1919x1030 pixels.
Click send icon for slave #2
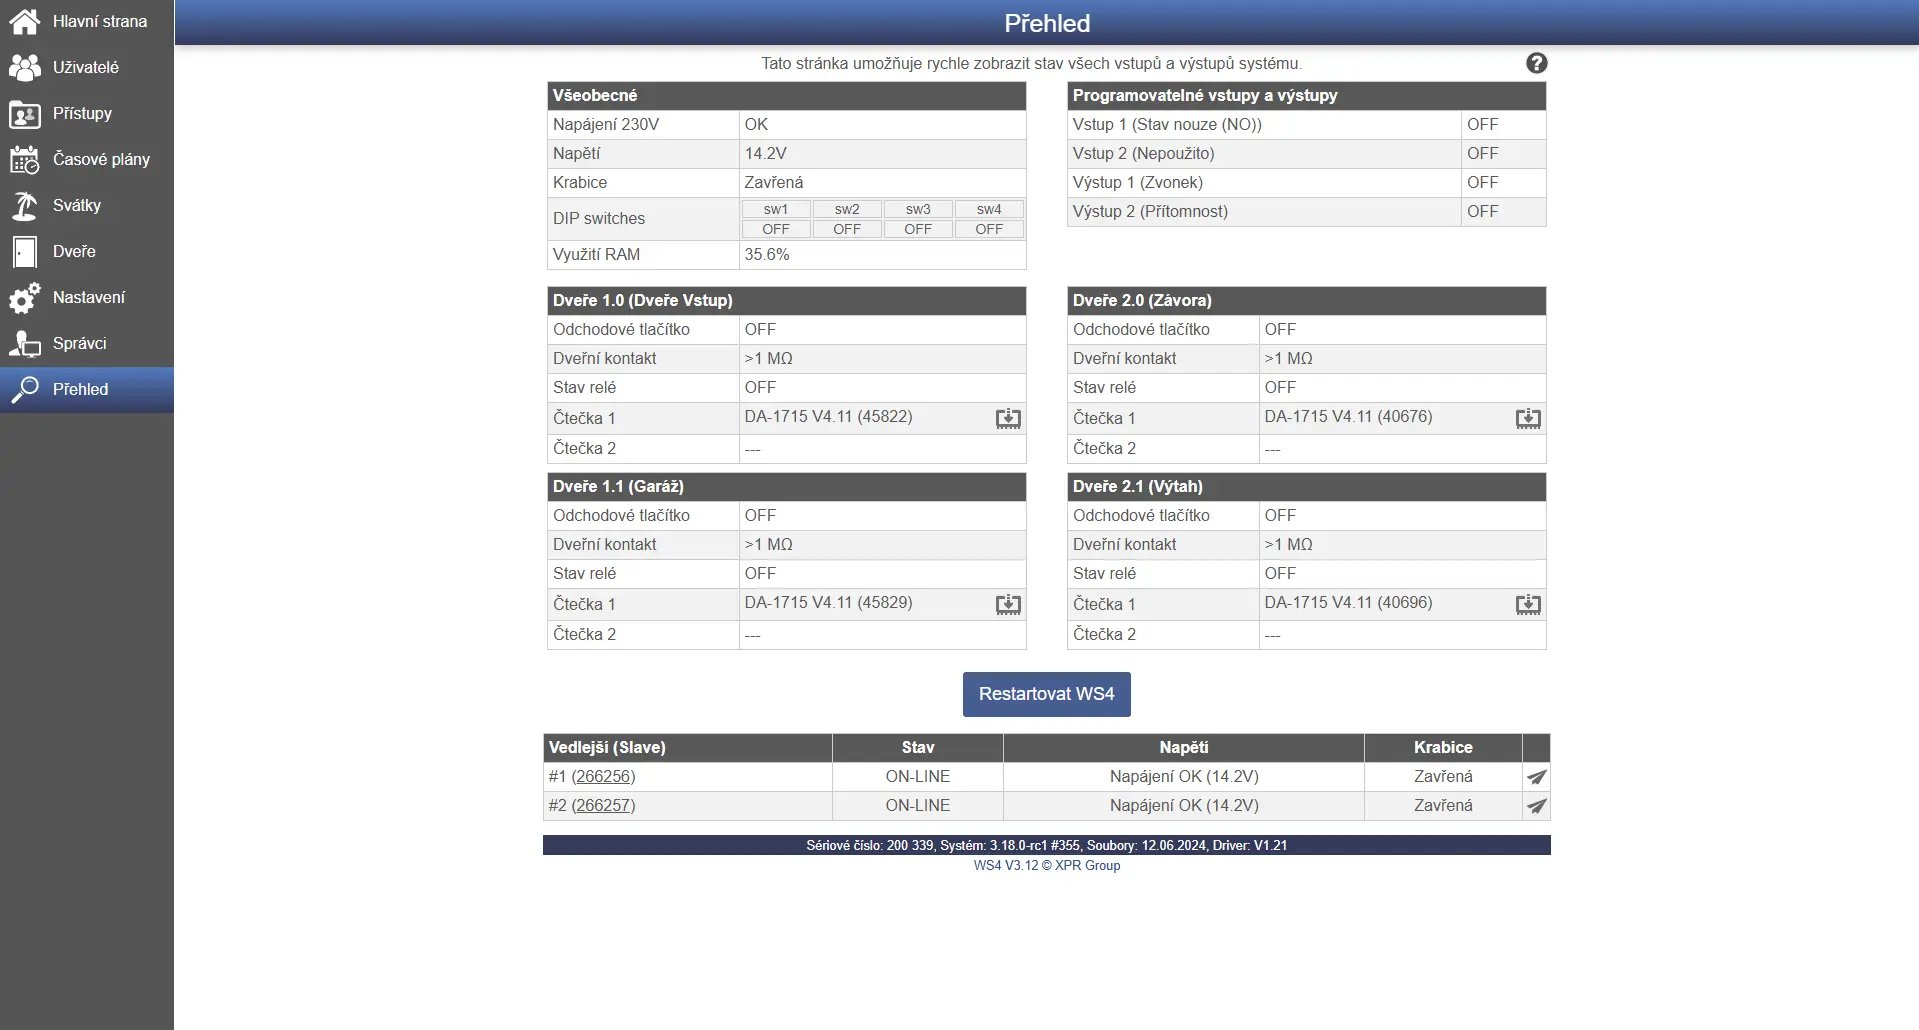[1536, 806]
